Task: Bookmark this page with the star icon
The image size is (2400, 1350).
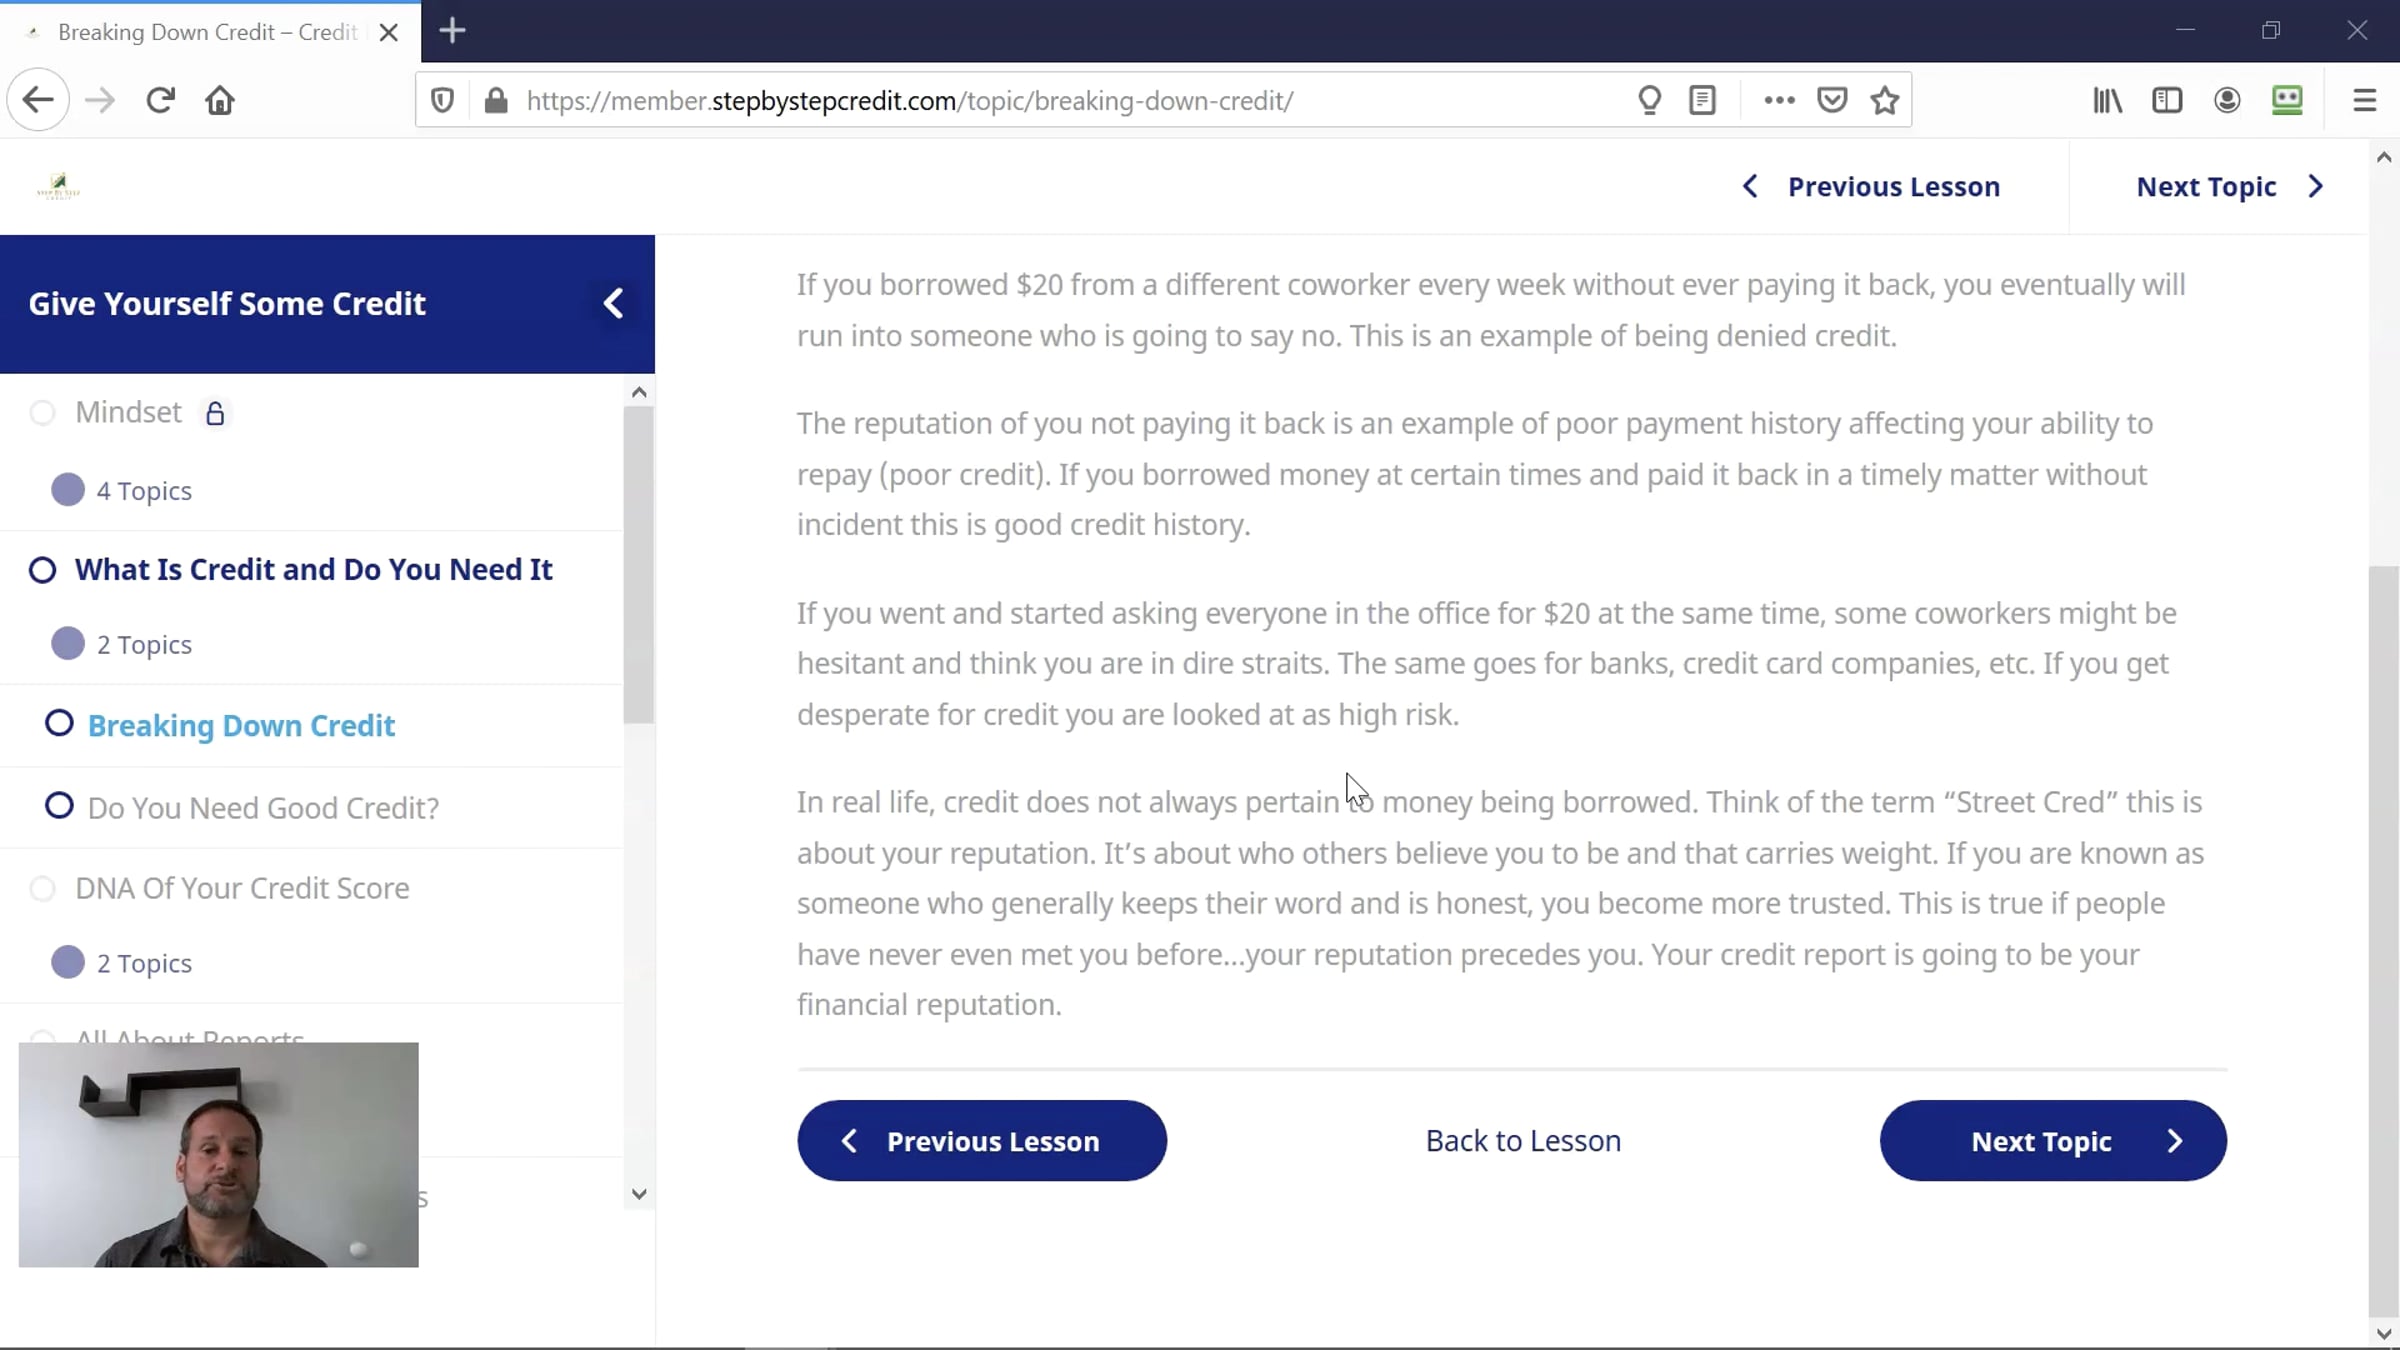Action: click(x=1885, y=100)
